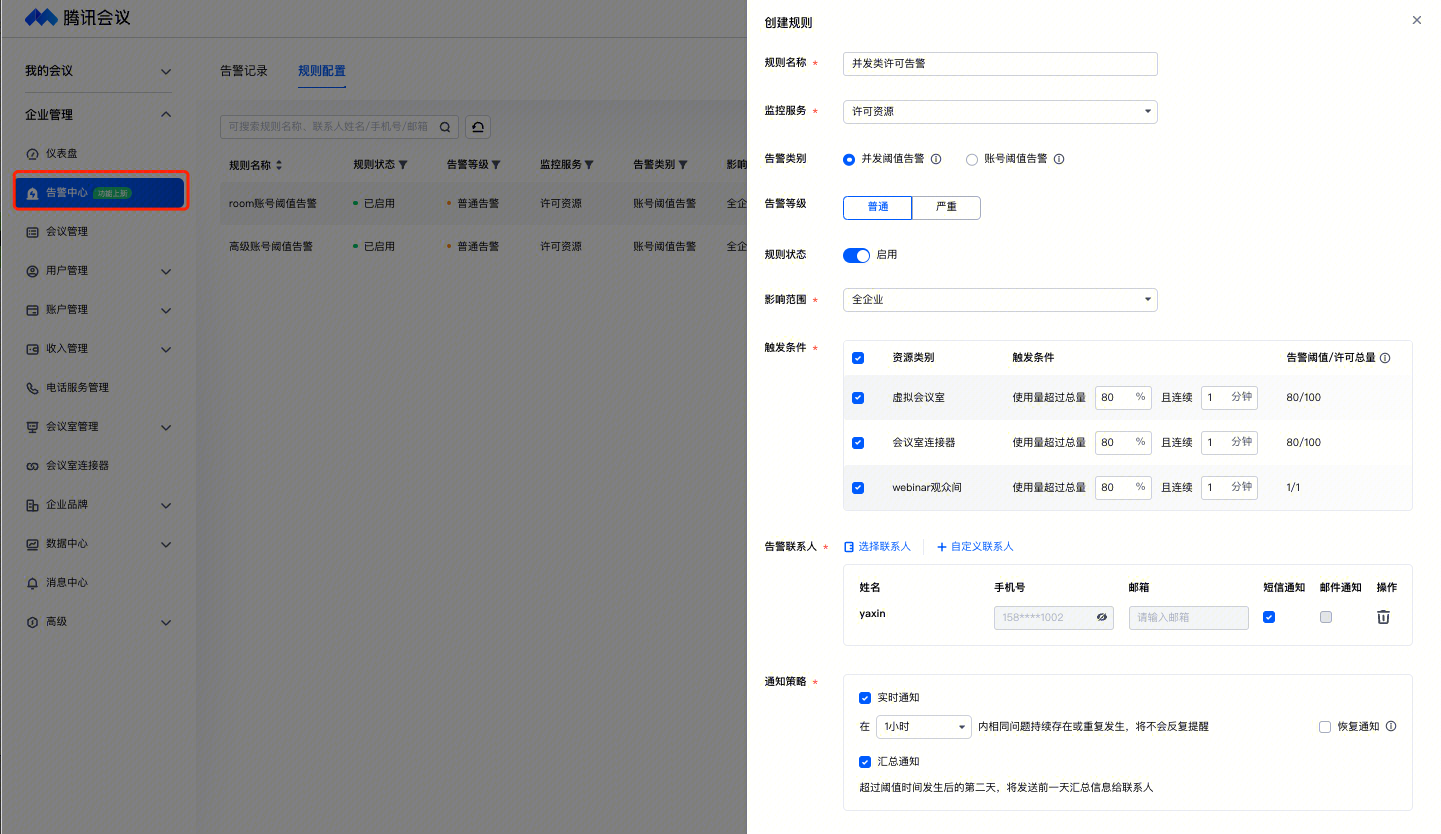Uncheck the 会议室连接器 resource checkbox in trigger table

(858, 443)
